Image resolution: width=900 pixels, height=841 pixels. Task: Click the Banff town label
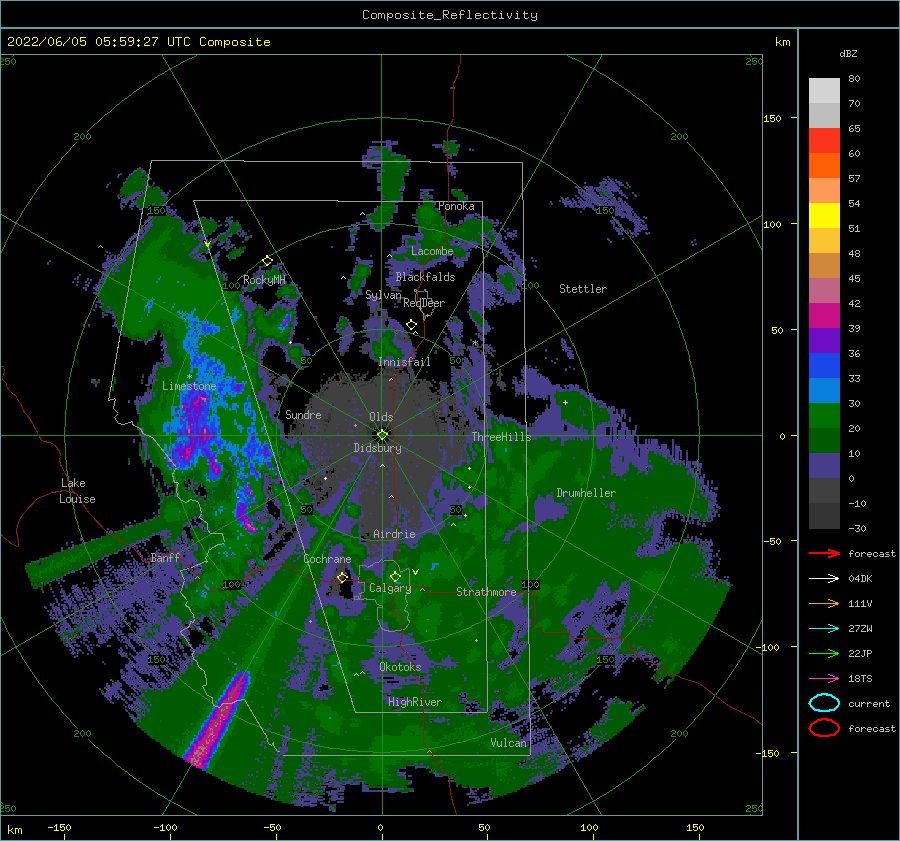[x=165, y=557]
